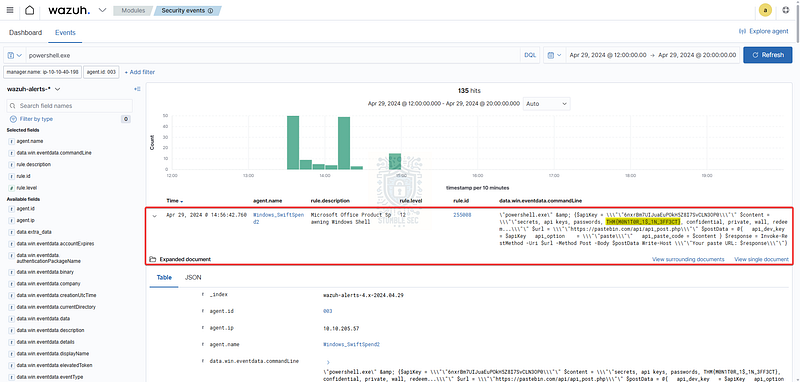Open the agent.id: 003 filter pill

(101, 72)
